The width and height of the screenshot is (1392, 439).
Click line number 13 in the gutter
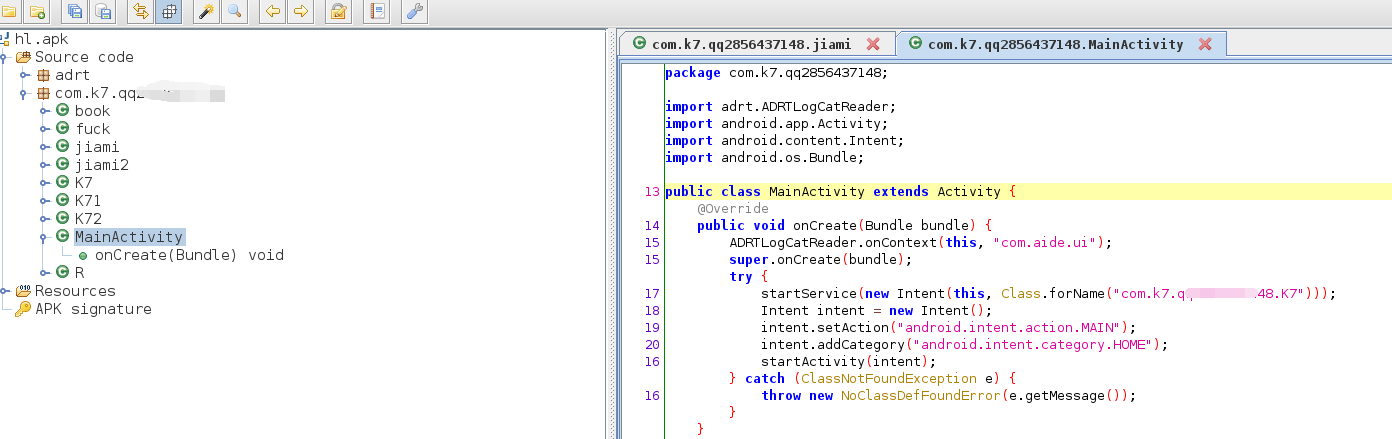pyautogui.click(x=653, y=192)
